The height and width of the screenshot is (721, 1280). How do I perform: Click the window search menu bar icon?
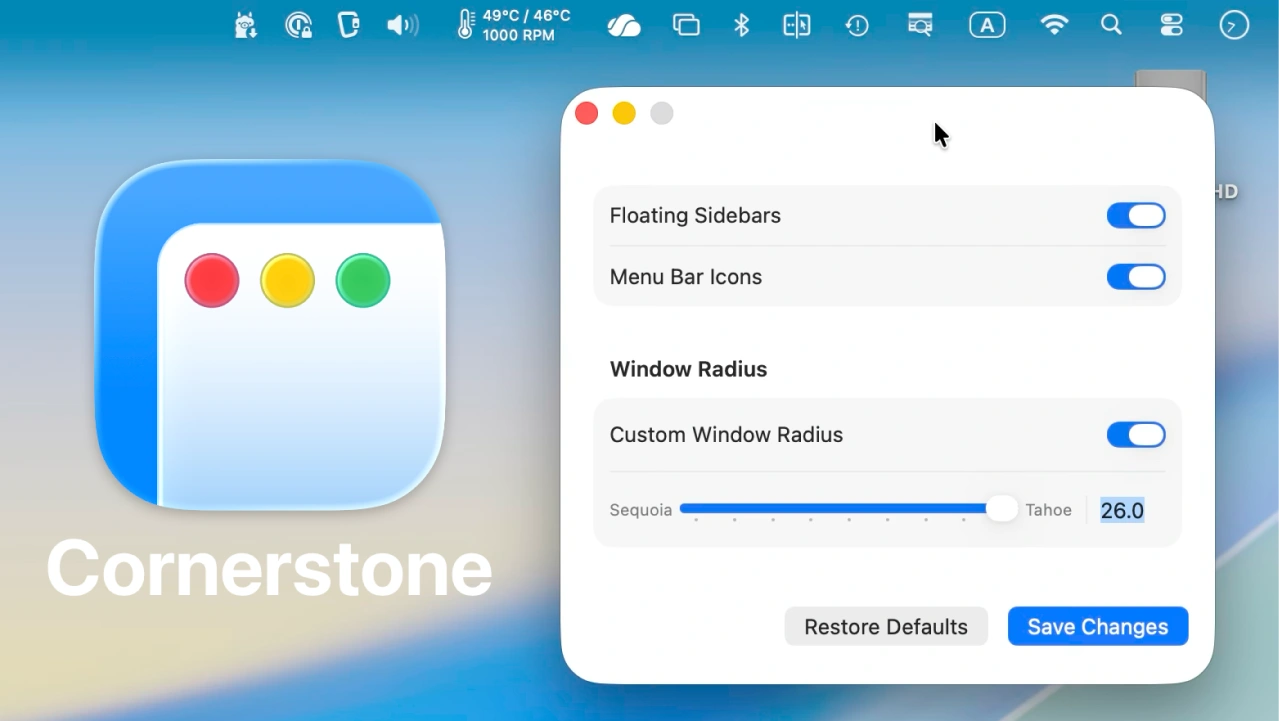pyautogui.click(x=920, y=25)
